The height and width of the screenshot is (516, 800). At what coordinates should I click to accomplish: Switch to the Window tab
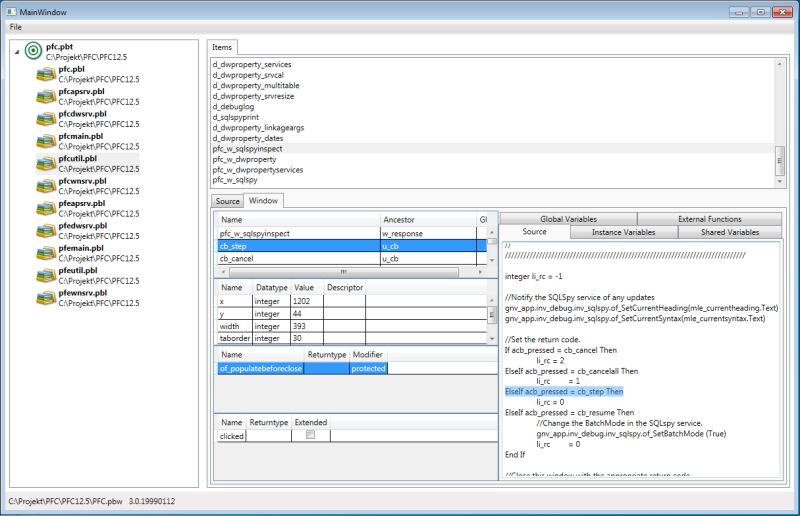[263, 201]
